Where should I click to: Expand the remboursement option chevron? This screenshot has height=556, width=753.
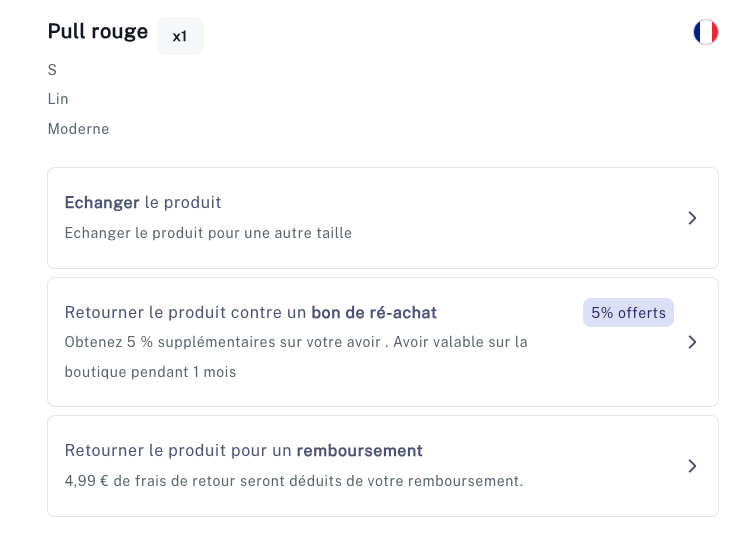pos(692,466)
